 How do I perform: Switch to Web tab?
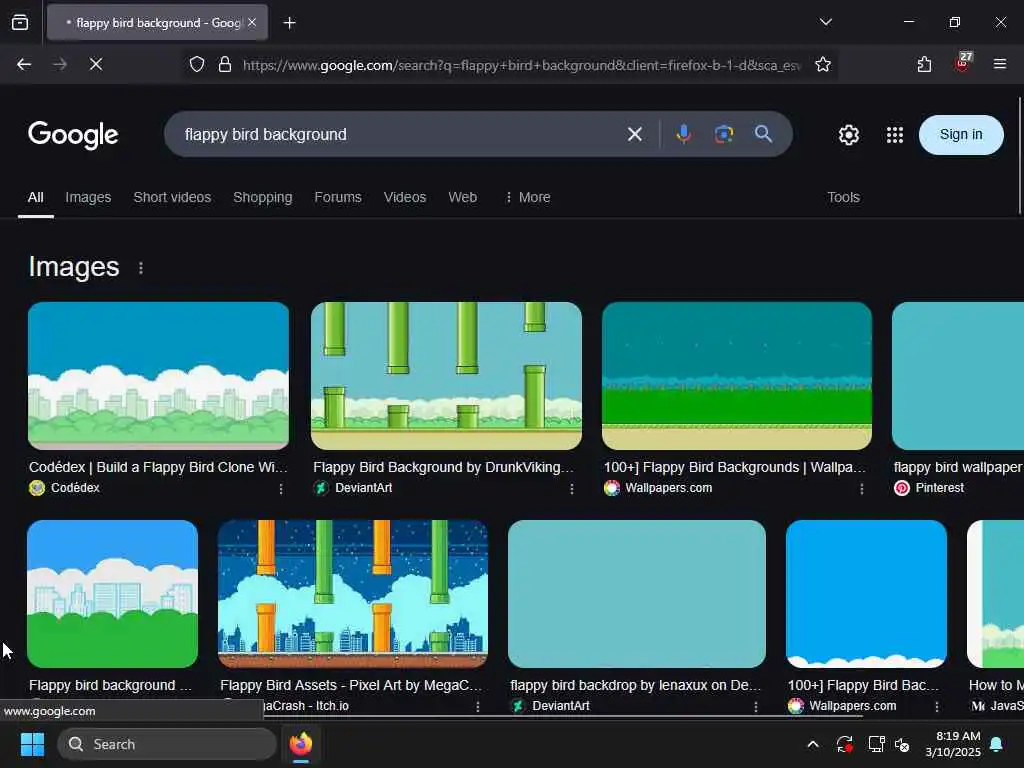click(462, 197)
